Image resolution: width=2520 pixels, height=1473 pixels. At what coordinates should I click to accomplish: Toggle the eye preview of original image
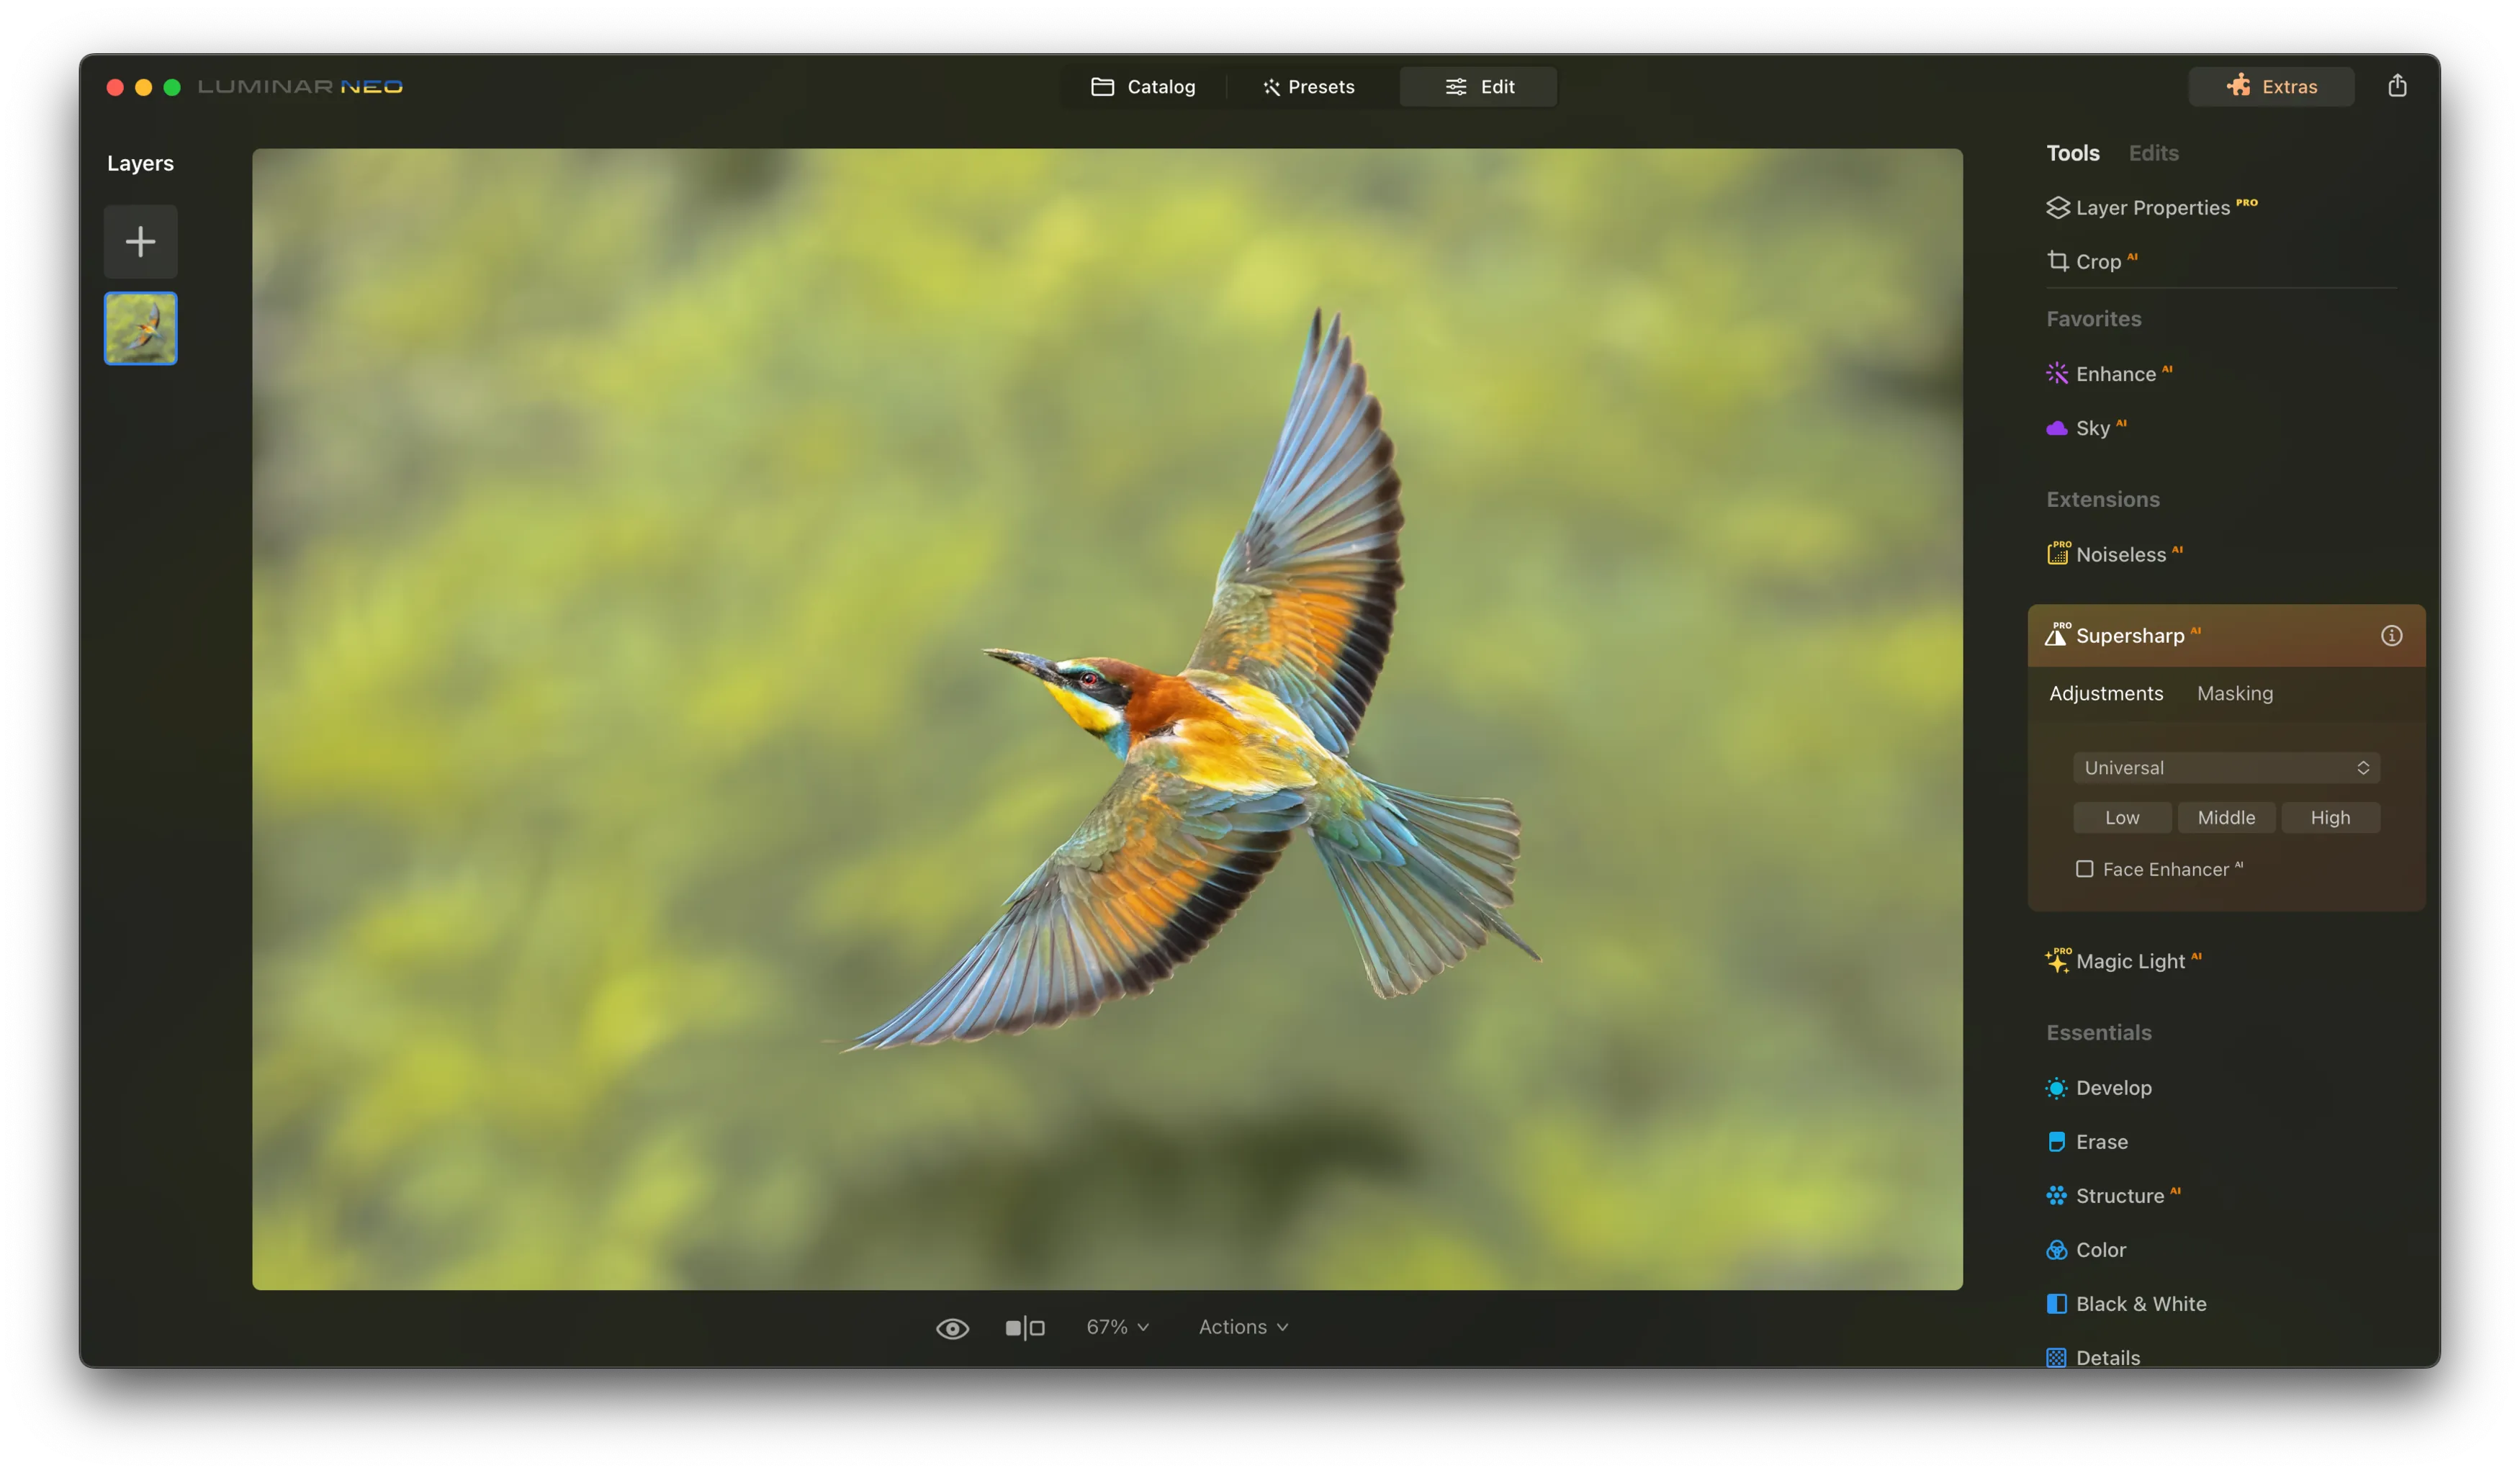(952, 1327)
